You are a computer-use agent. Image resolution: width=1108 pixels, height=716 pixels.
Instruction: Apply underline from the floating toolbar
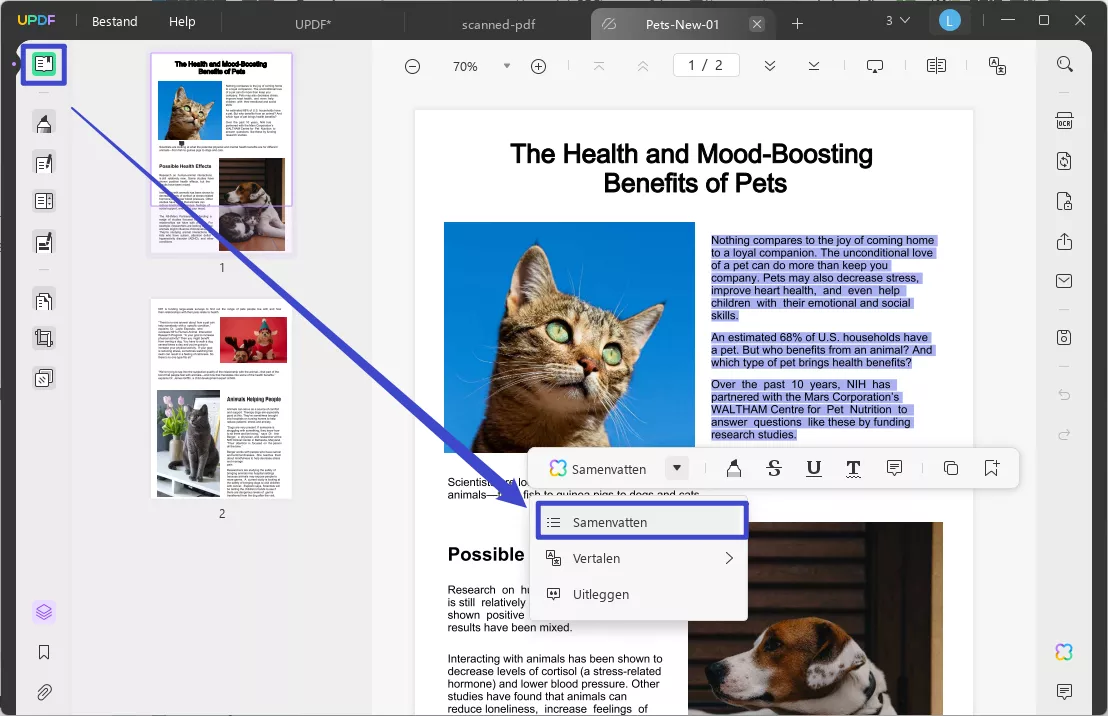click(x=814, y=468)
